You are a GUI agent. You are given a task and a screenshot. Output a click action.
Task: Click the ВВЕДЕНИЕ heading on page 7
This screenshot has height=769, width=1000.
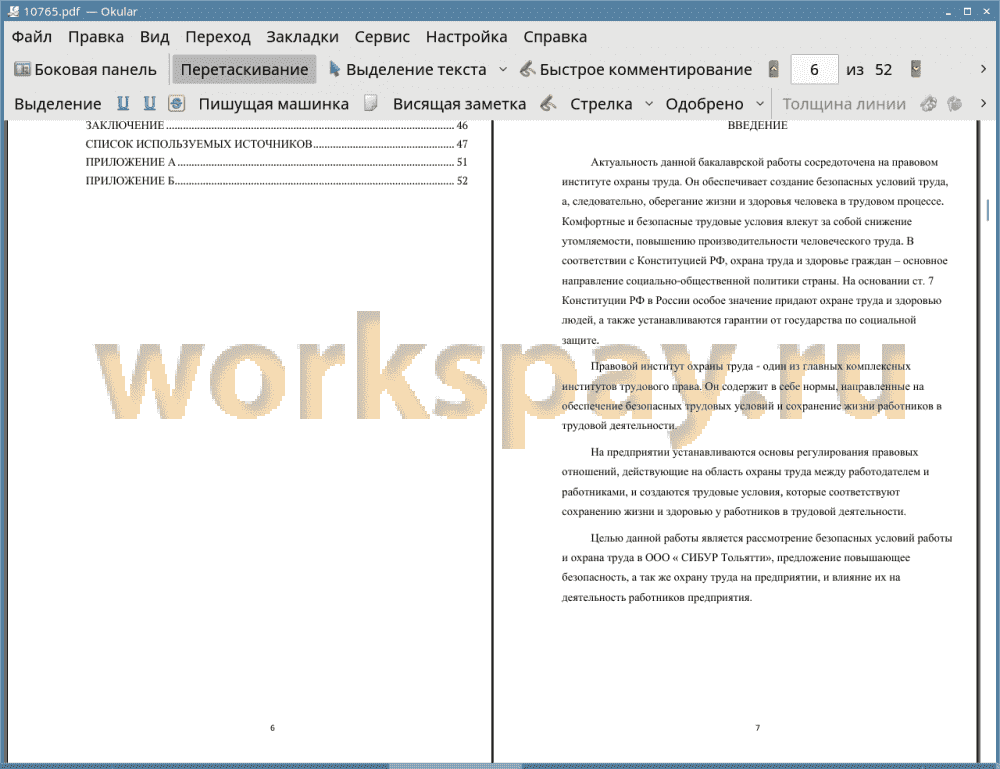758,126
